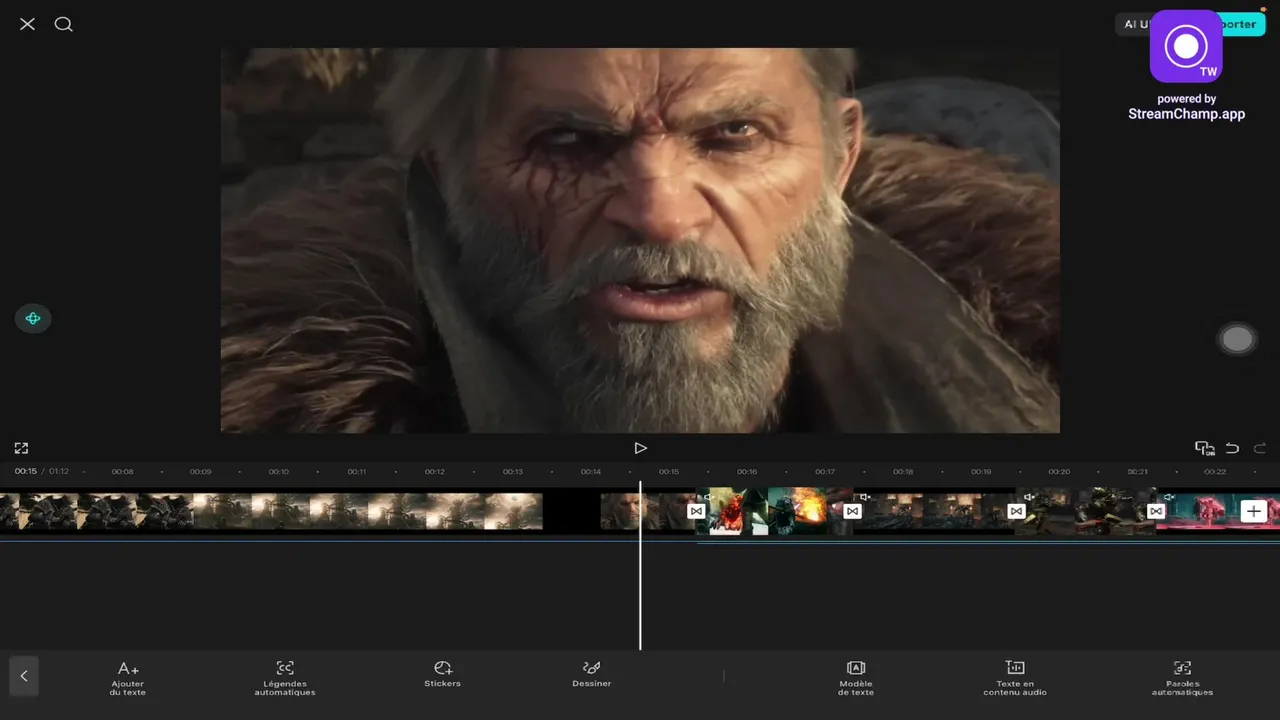Tap the teal keyframe icon beside the preview
The height and width of the screenshot is (720, 1280).
[33, 318]
